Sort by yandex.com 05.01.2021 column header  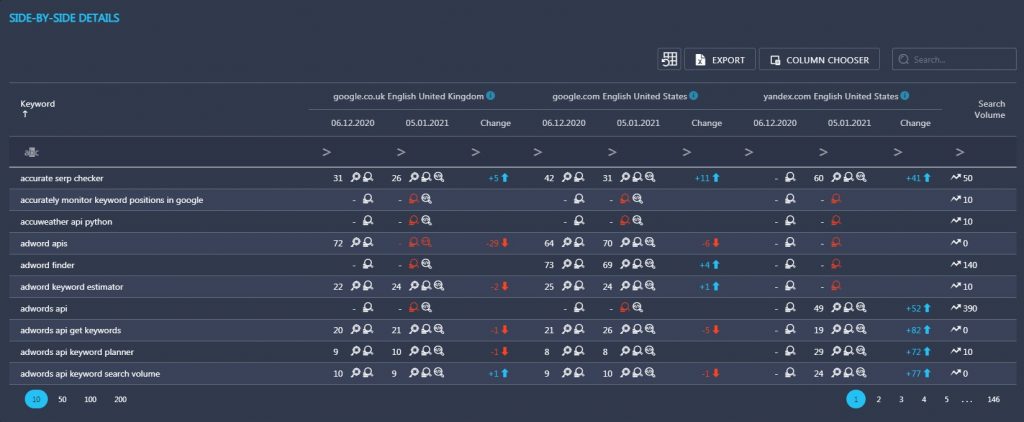(849, 123)
